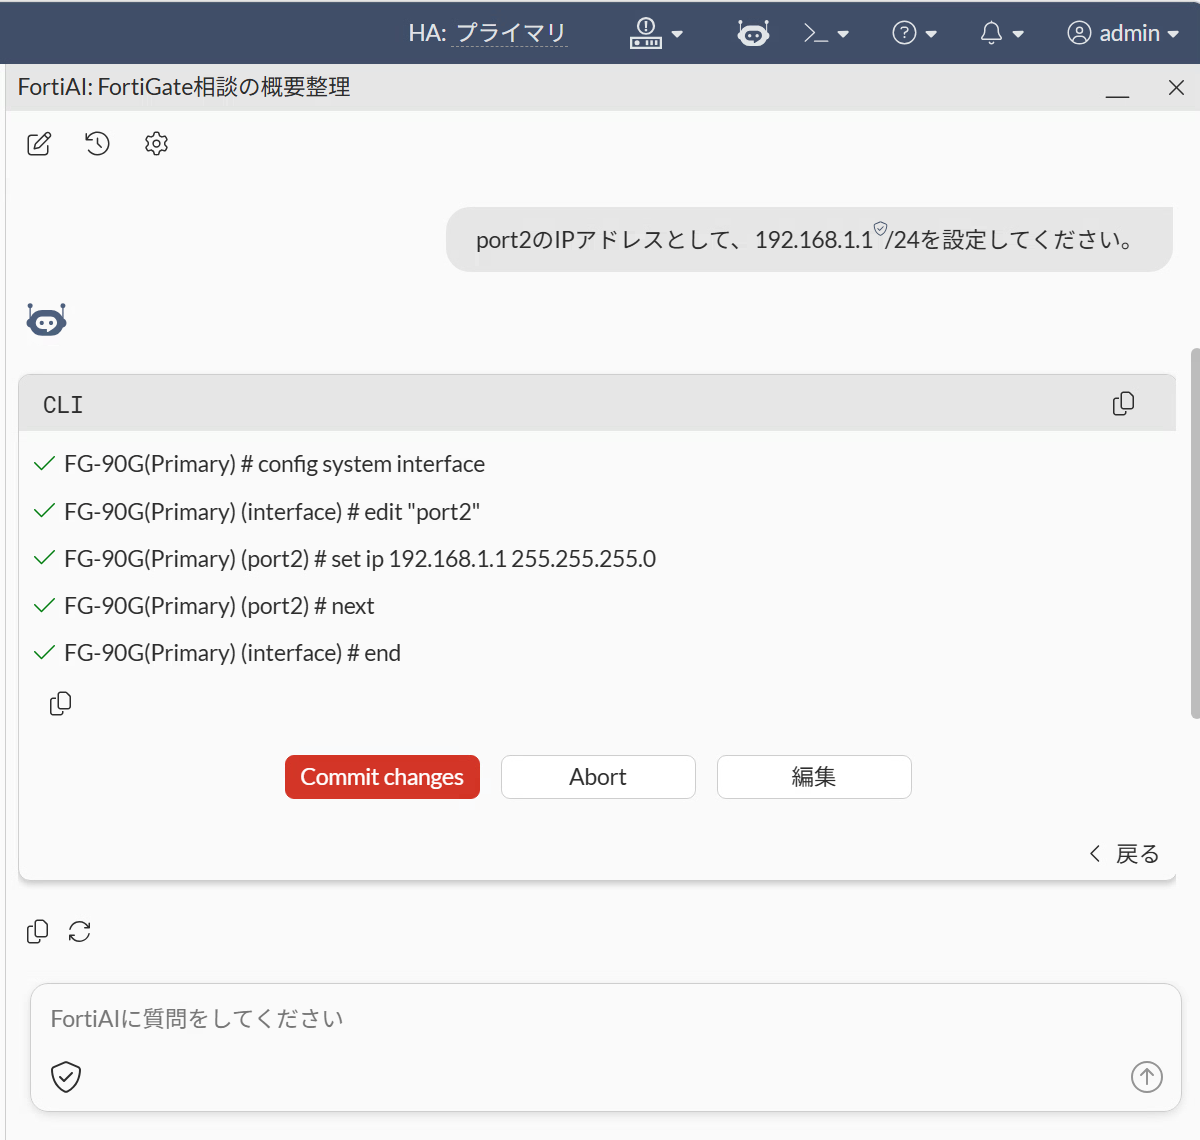This screenshot has height=1140, width=1200.
Task: Select the 'set ip 192.168.1.1 255.255.255.0' line
Action: pos(360,559)
